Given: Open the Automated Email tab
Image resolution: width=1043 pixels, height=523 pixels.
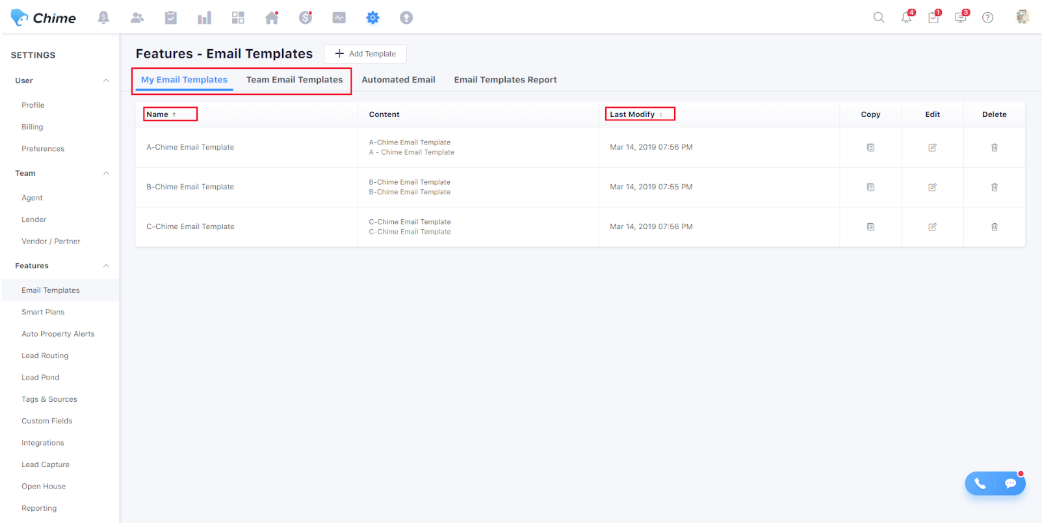Looking at the screenshot, I should [x=398, y=80].
